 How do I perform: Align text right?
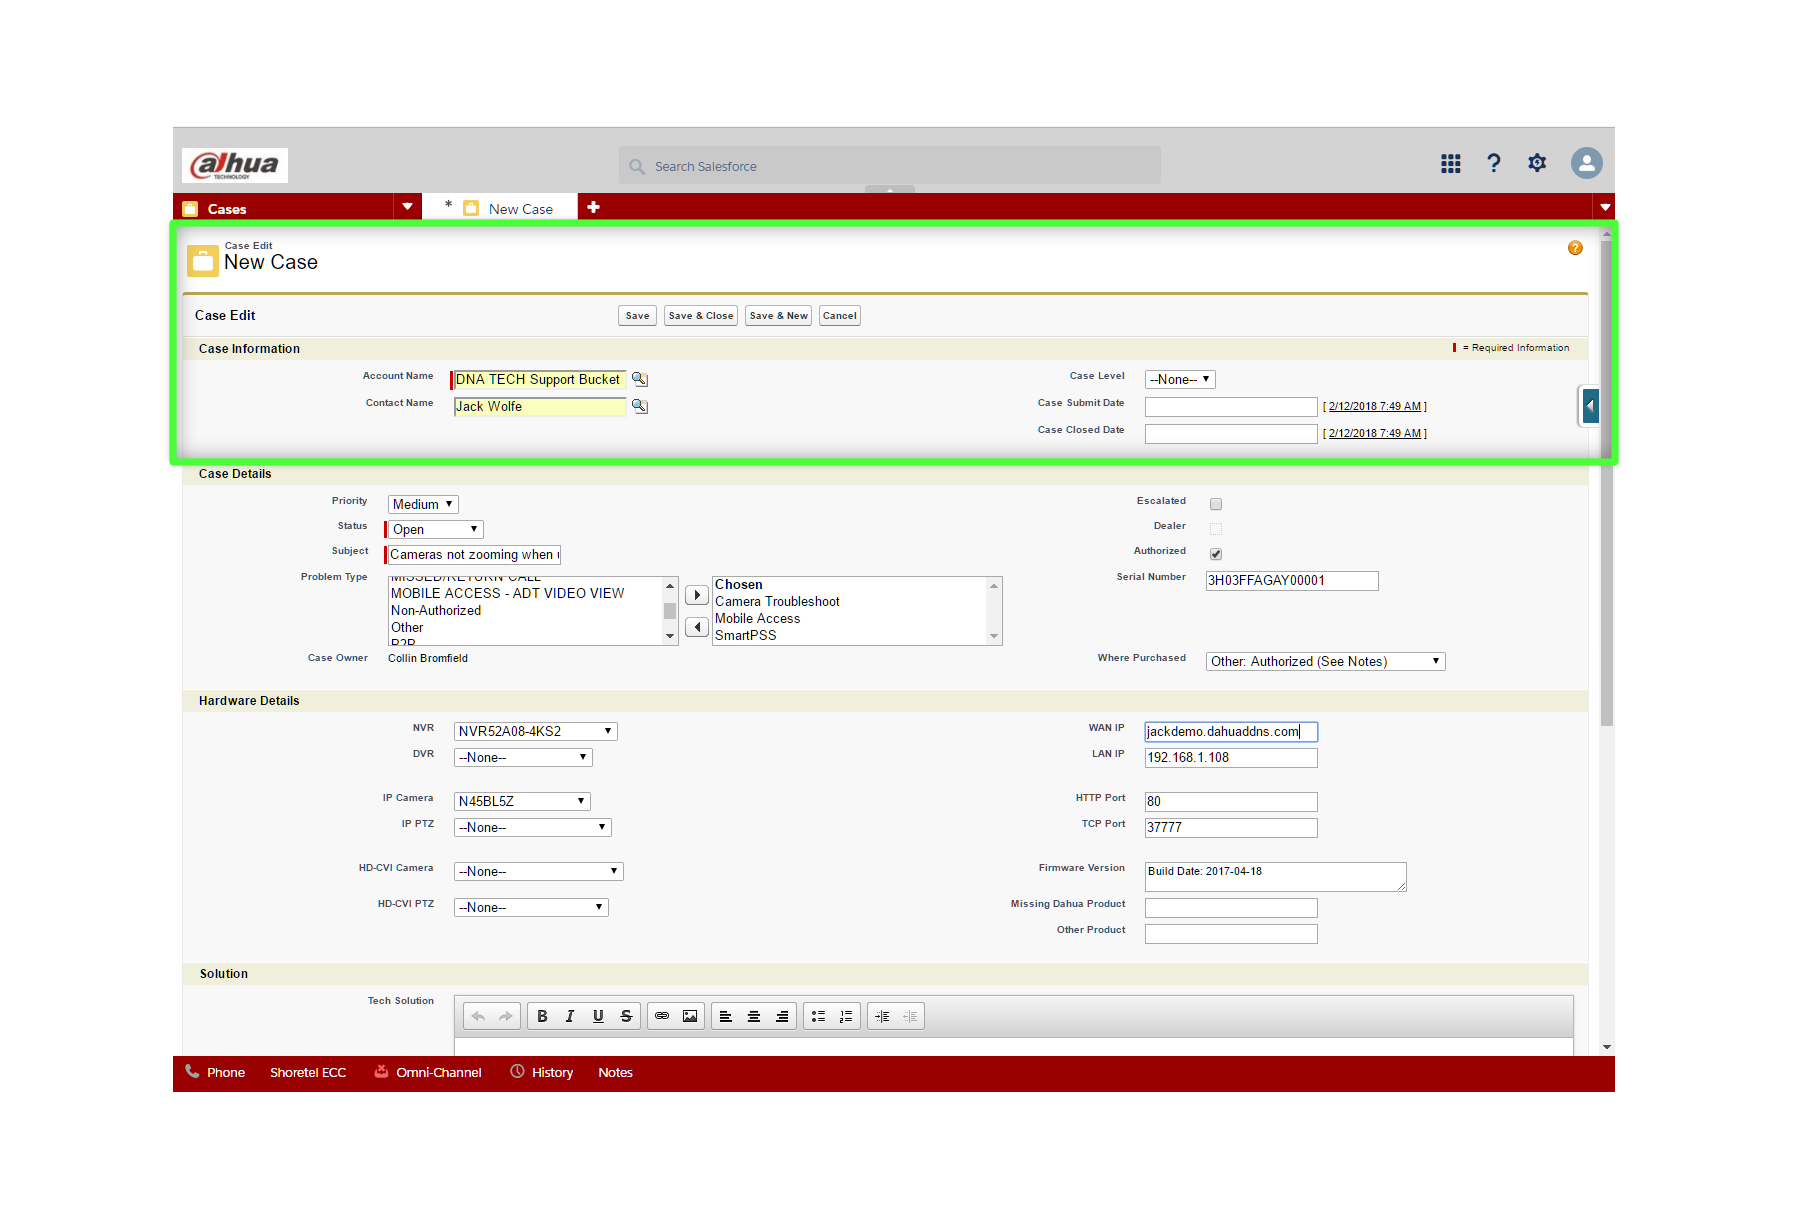point(782,1016)
